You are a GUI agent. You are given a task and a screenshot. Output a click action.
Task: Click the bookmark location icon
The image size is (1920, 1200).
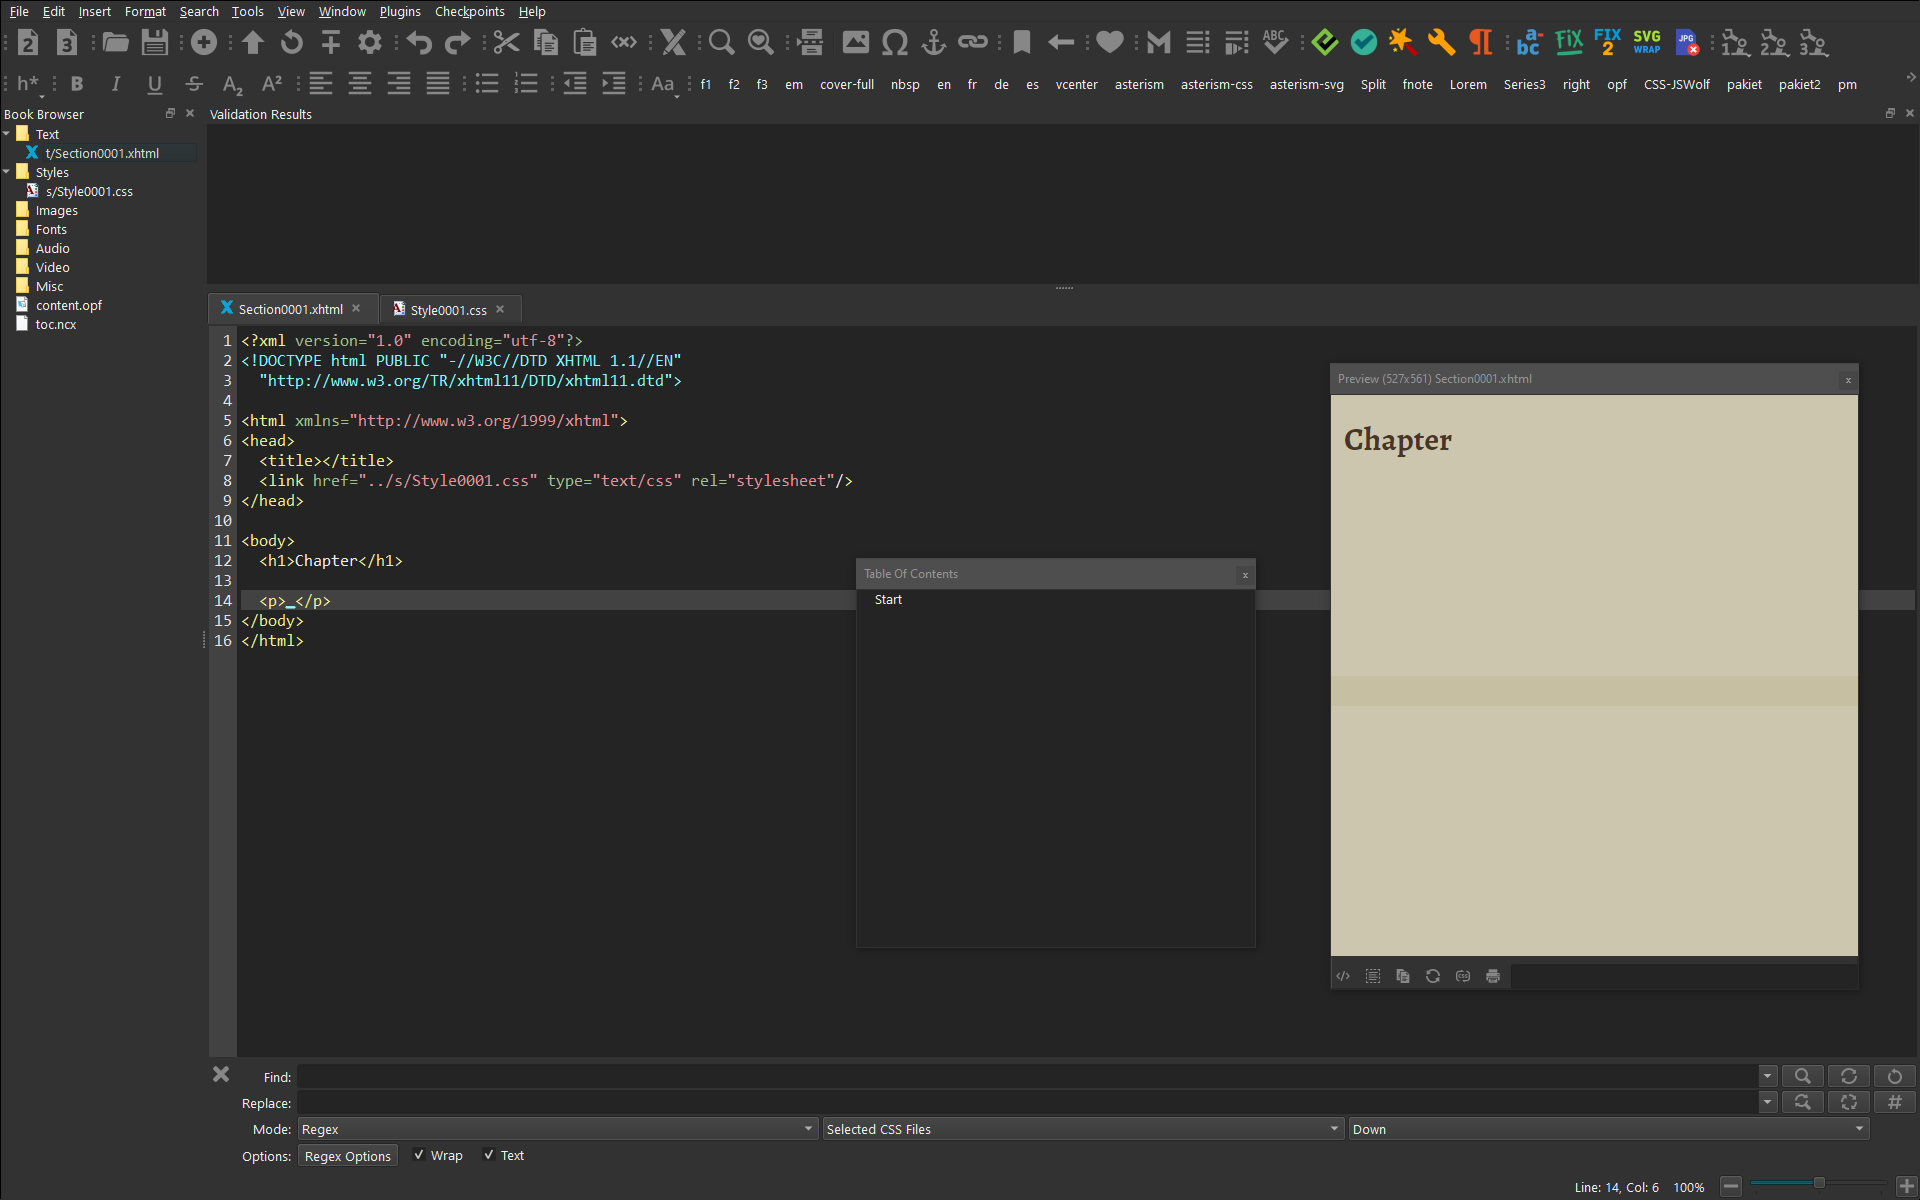(x=1021, y=43)
